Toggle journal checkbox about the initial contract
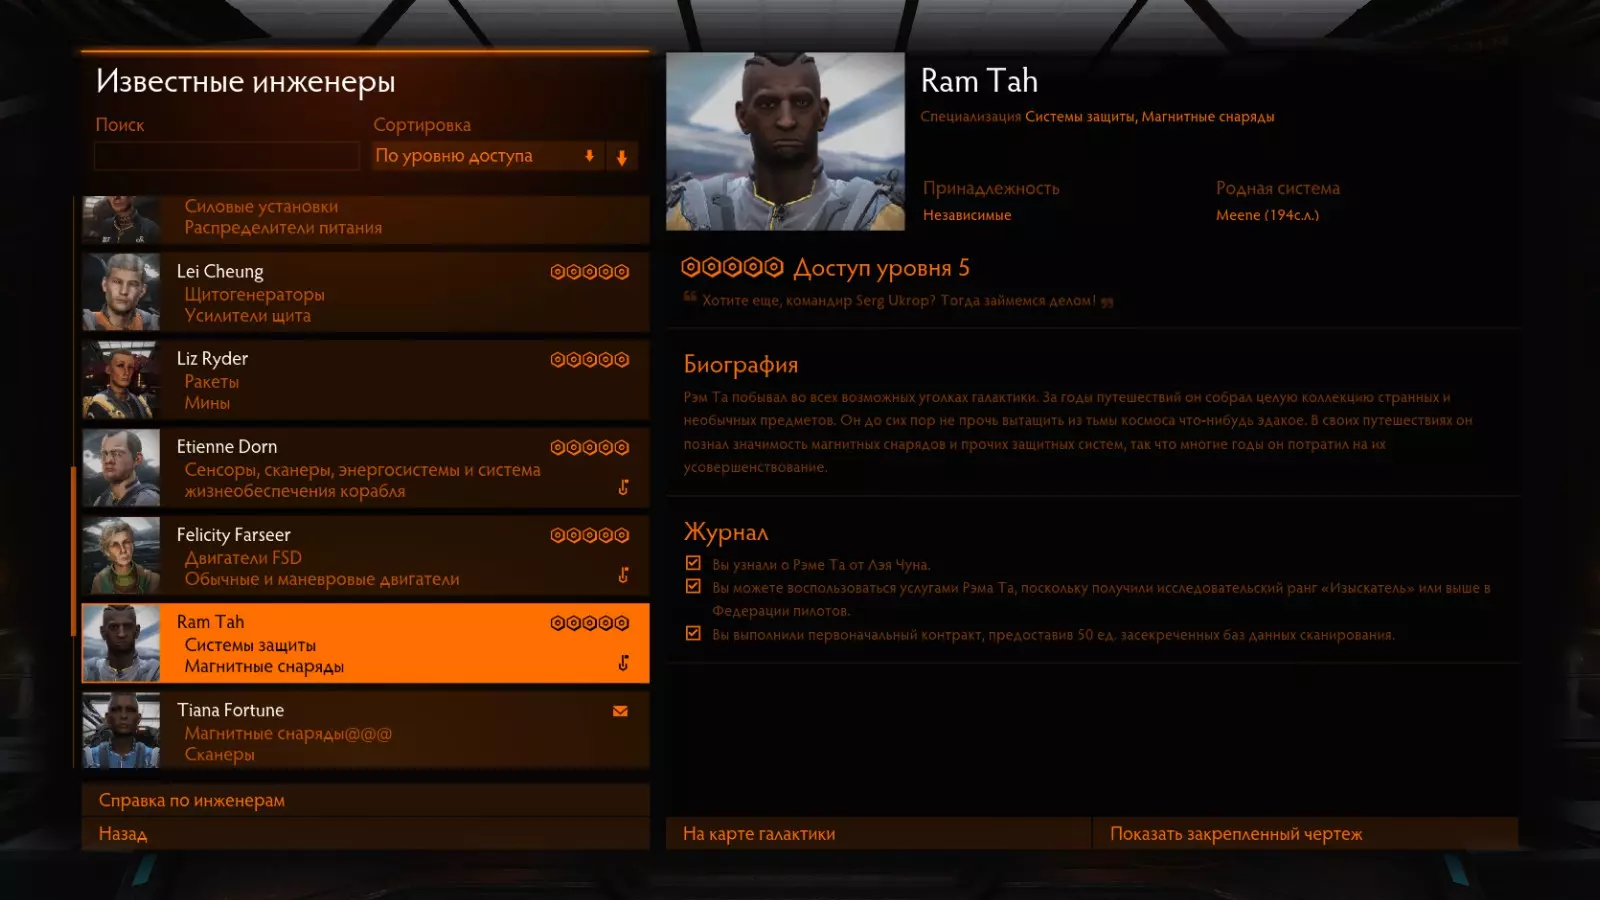 coord(693,633)
